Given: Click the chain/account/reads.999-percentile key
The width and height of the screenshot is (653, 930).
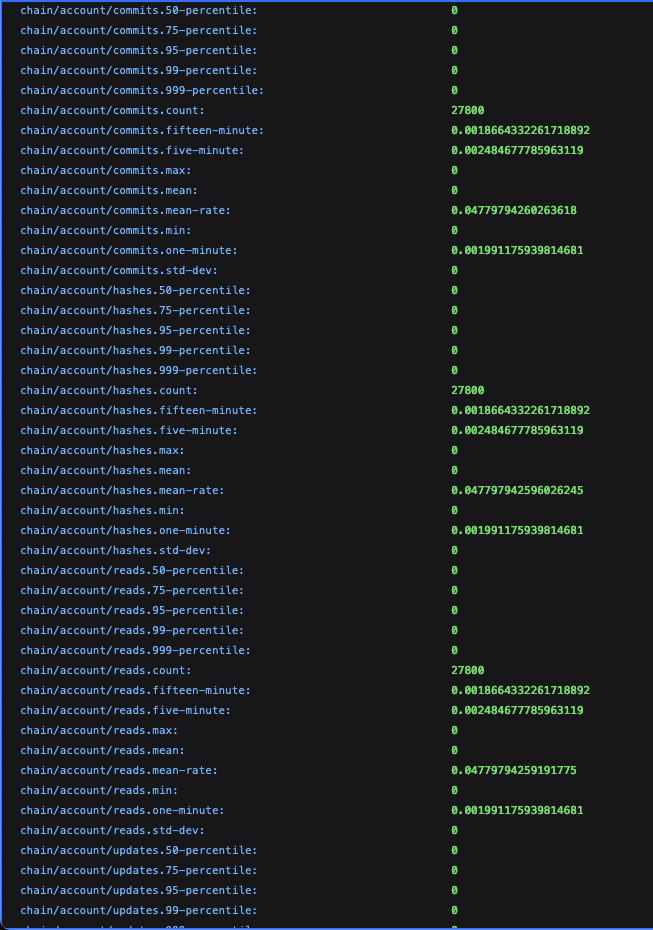Looking at the screenshot, I should click(x=135, y=650).
